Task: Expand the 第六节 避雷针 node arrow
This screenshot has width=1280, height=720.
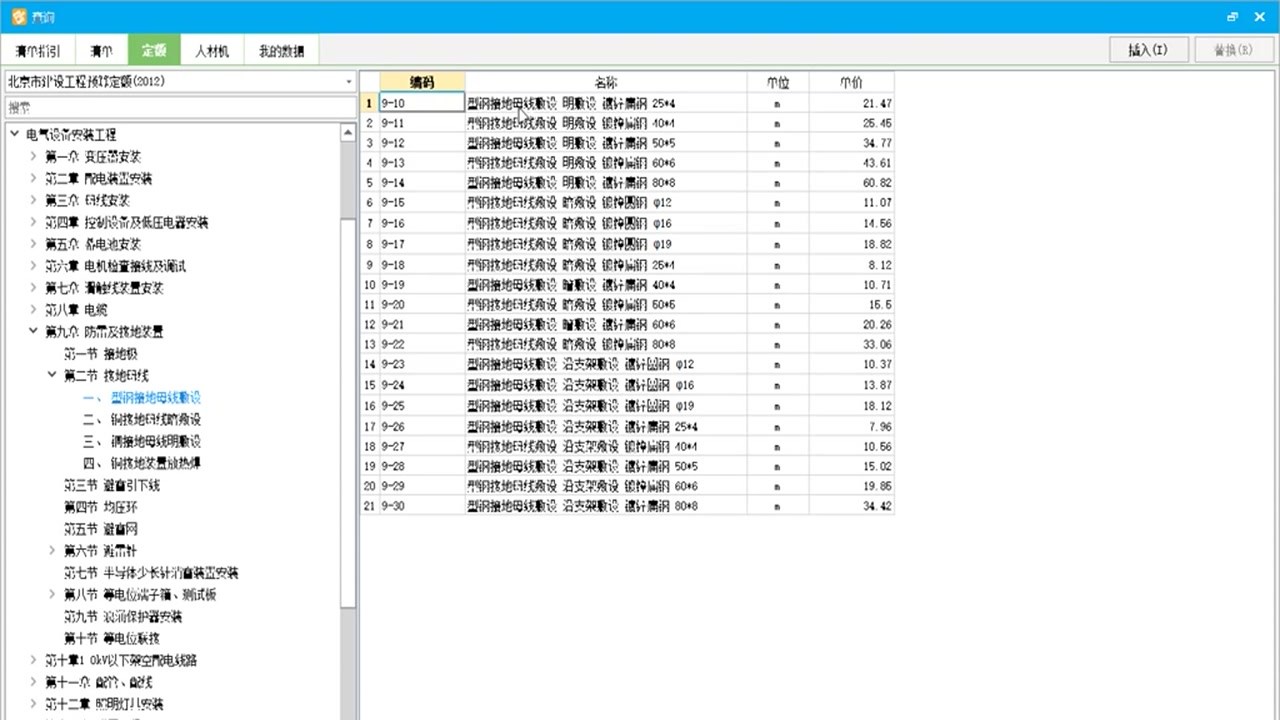Action: [x=52, y=550]
